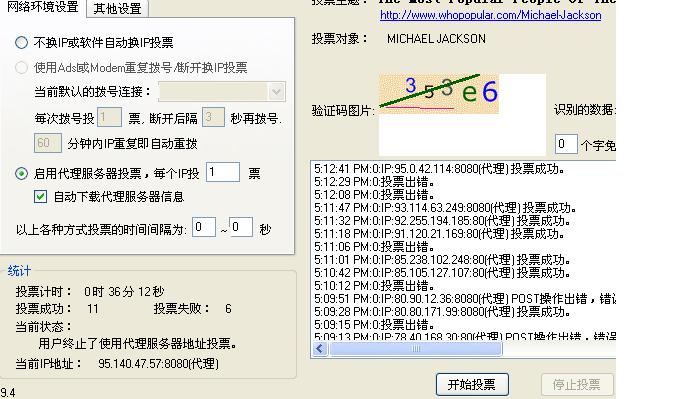Click the 断开后隔 seconds input field
Screen dimensions: 683x399
213,117
